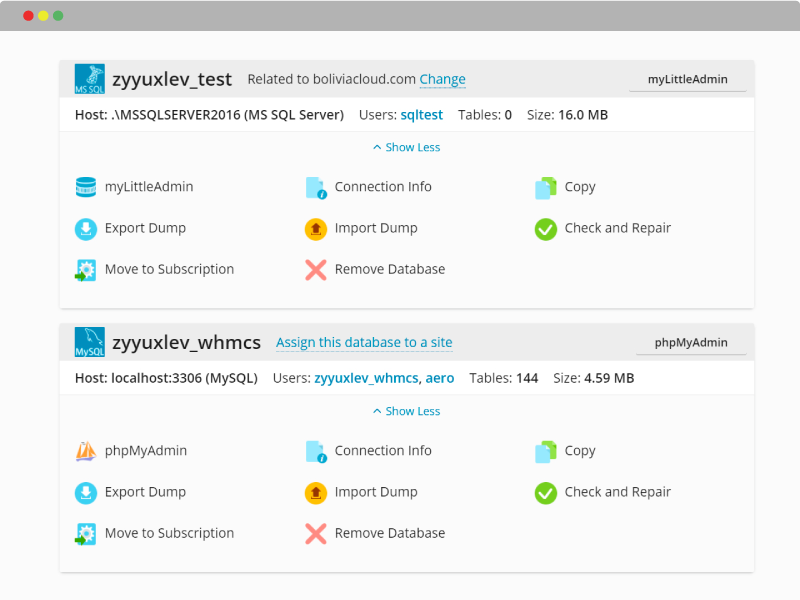This screenshot has width=800, height=600.
Task: Click the phpMyAdmin button in zyyuxlev_whmcs header
Action: point(691,343)
